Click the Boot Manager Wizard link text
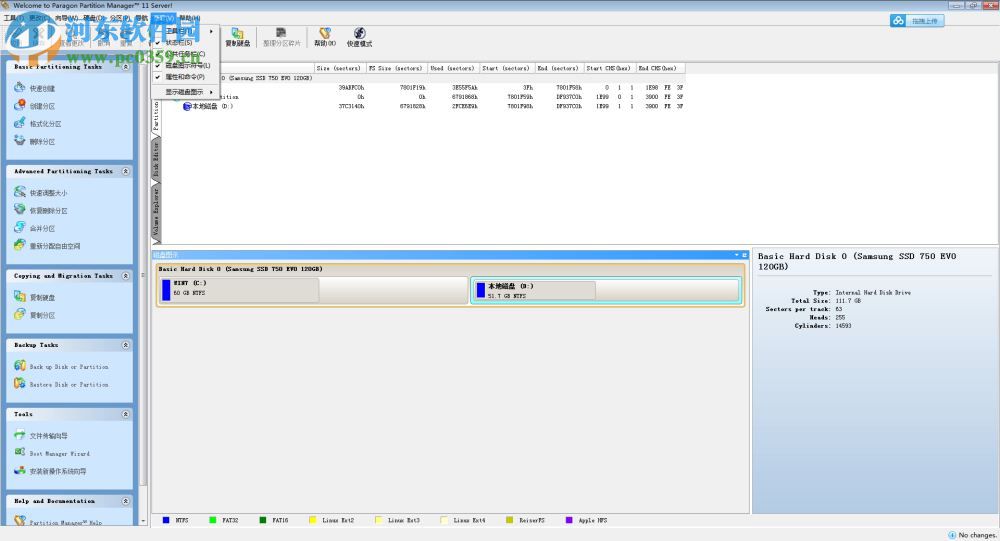 (x=59, y=454)
